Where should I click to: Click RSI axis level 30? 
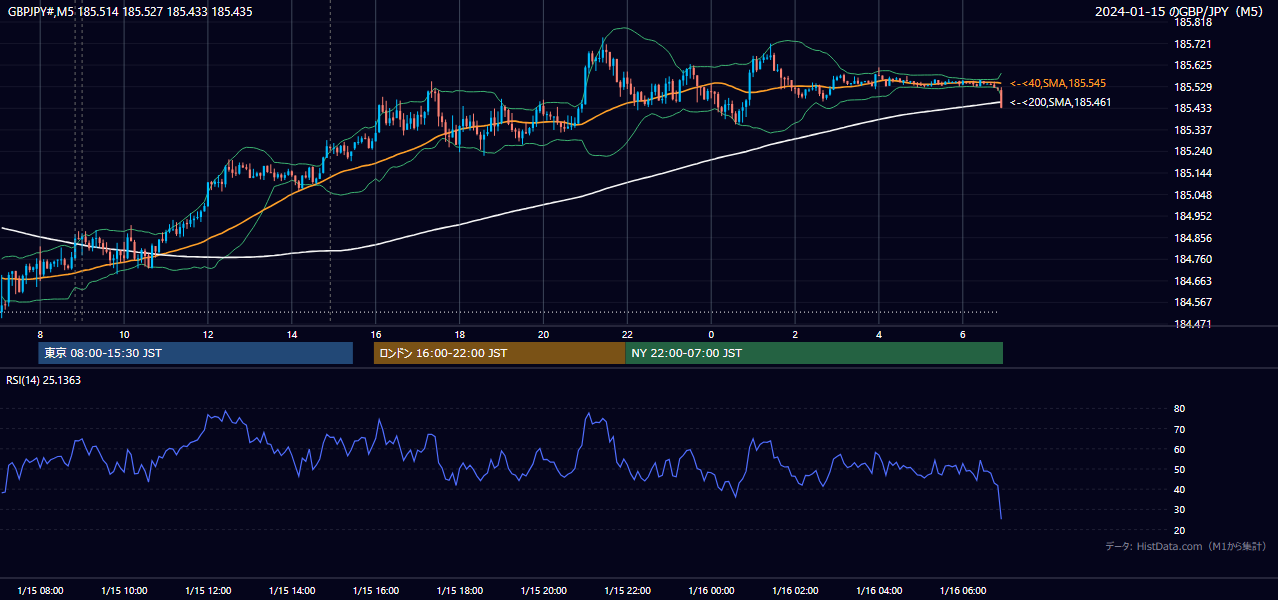(x=1179, y=510)
